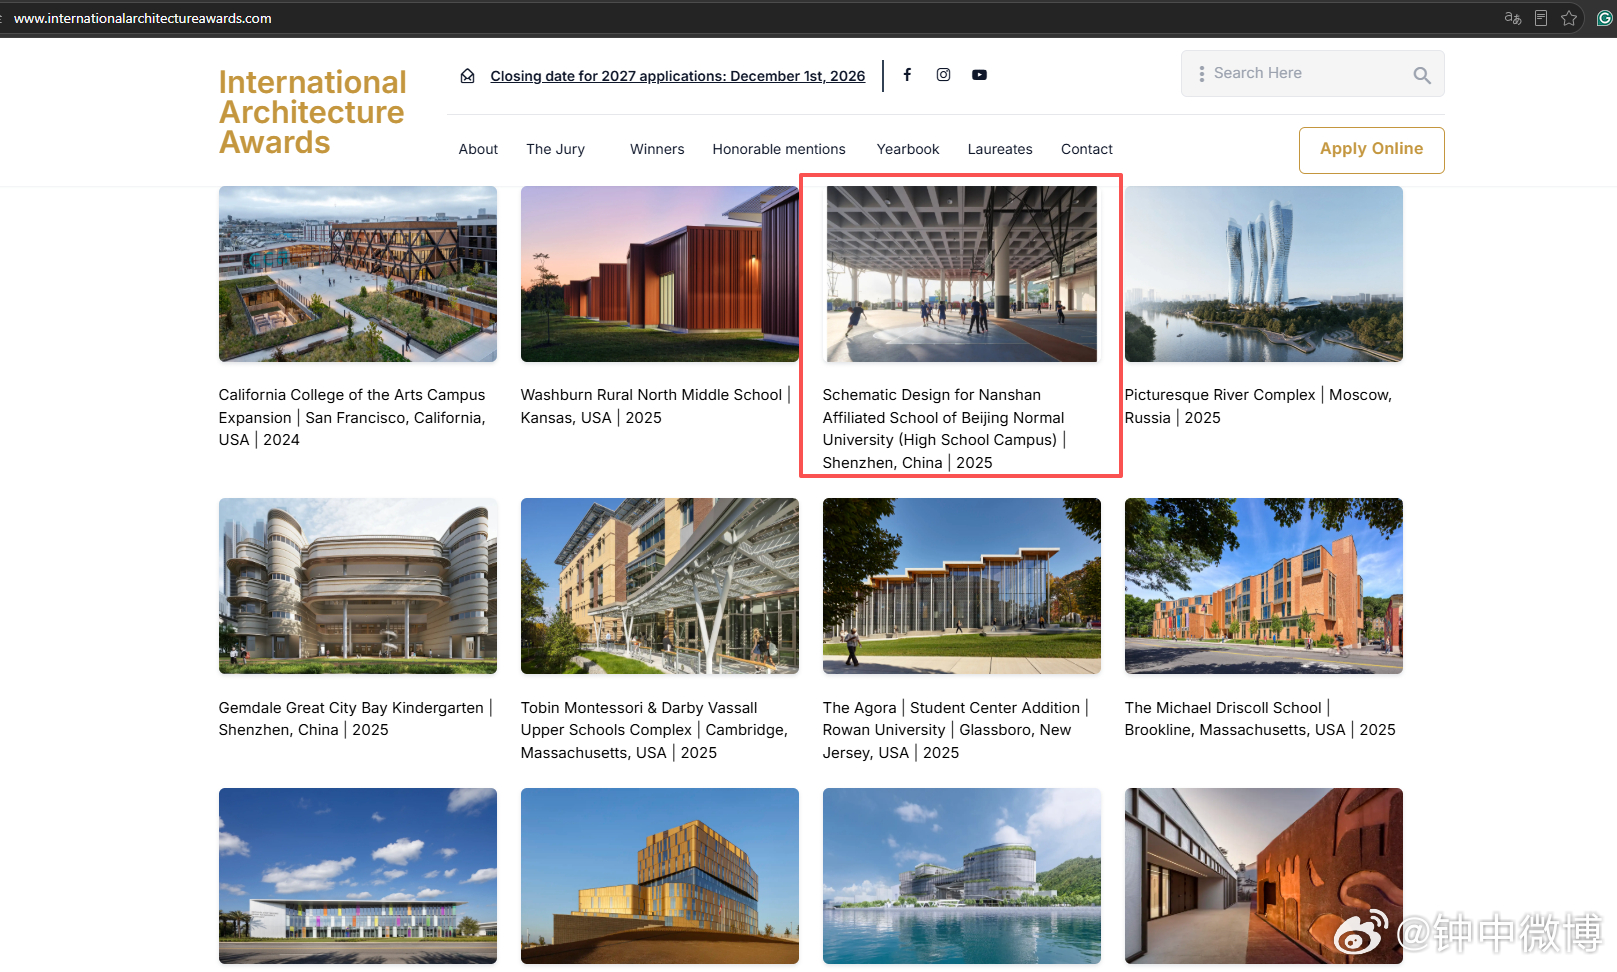Click the browser translate icon

[x=1513, y=18]
